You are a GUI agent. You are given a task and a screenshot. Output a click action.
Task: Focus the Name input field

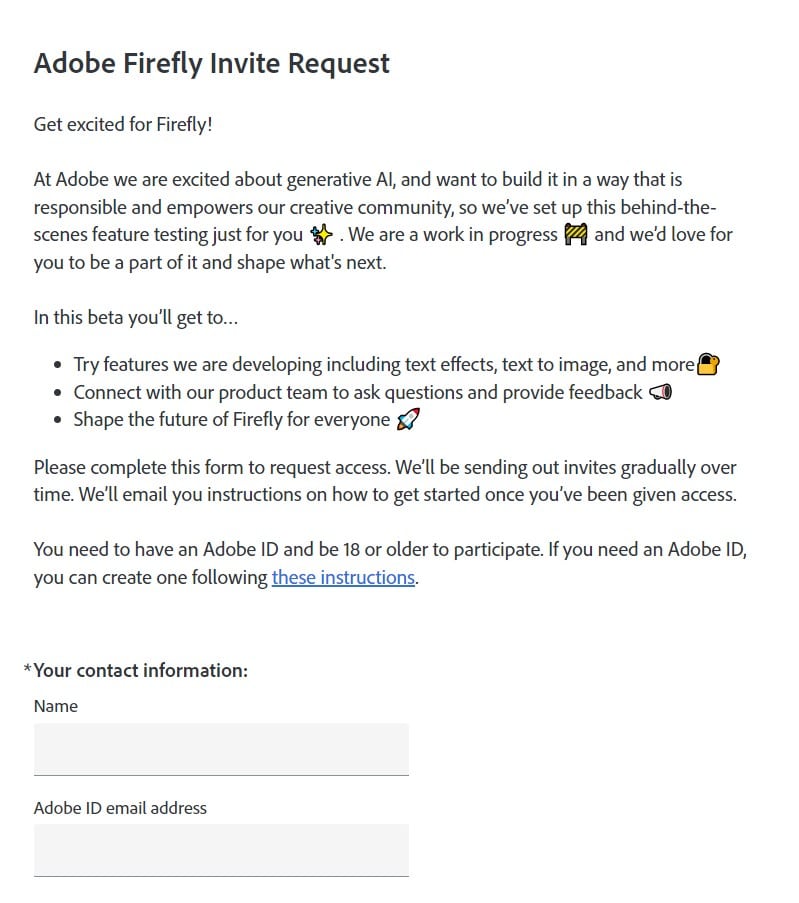pos(221,749)
